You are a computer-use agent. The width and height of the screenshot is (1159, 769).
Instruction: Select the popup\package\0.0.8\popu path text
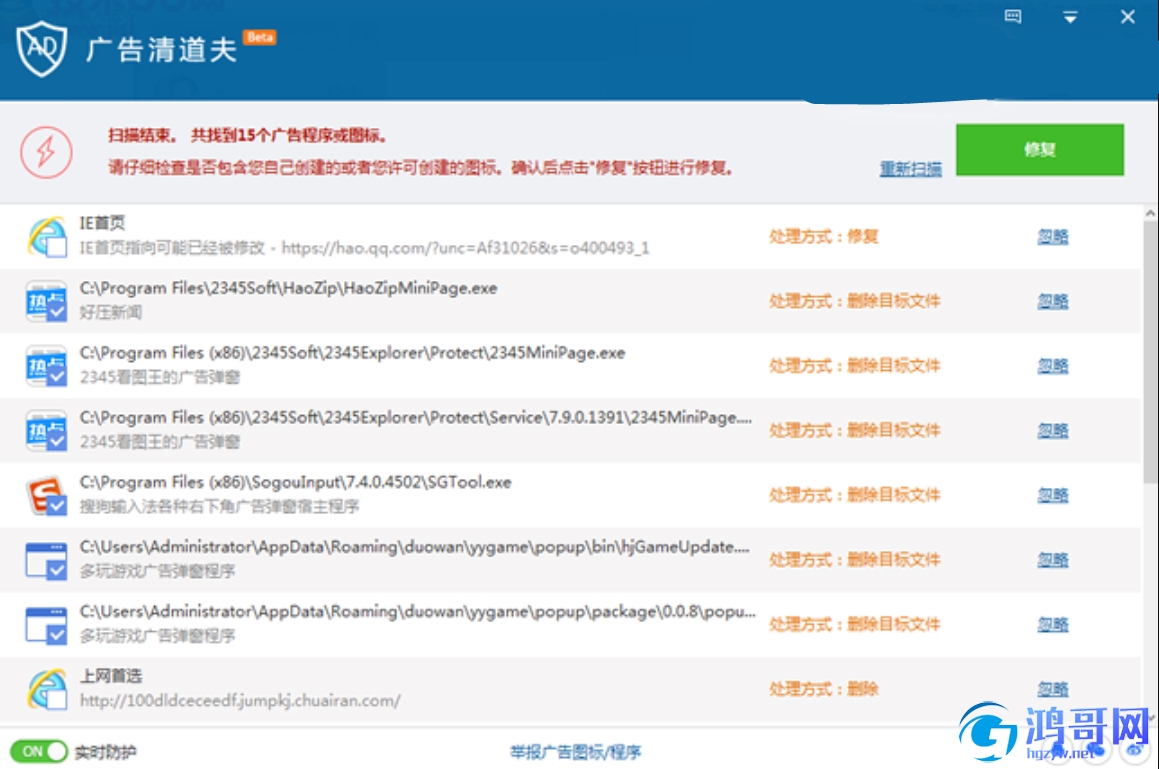coord(418,612)
